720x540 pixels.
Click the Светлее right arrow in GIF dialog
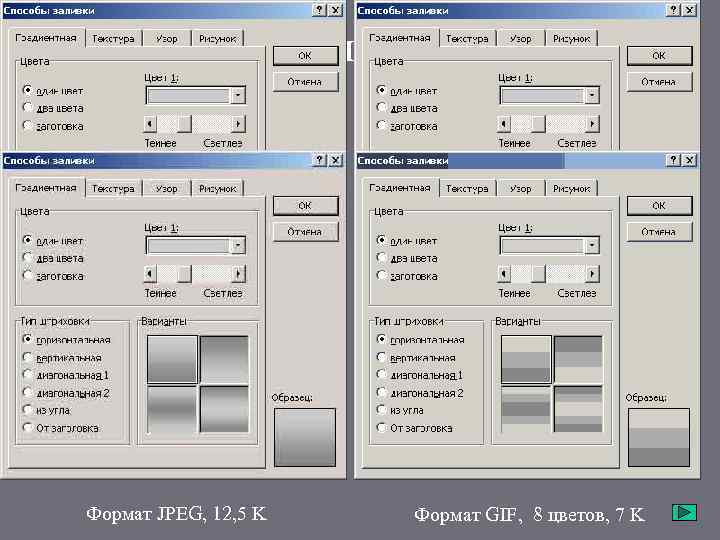(x=592, y=274)
